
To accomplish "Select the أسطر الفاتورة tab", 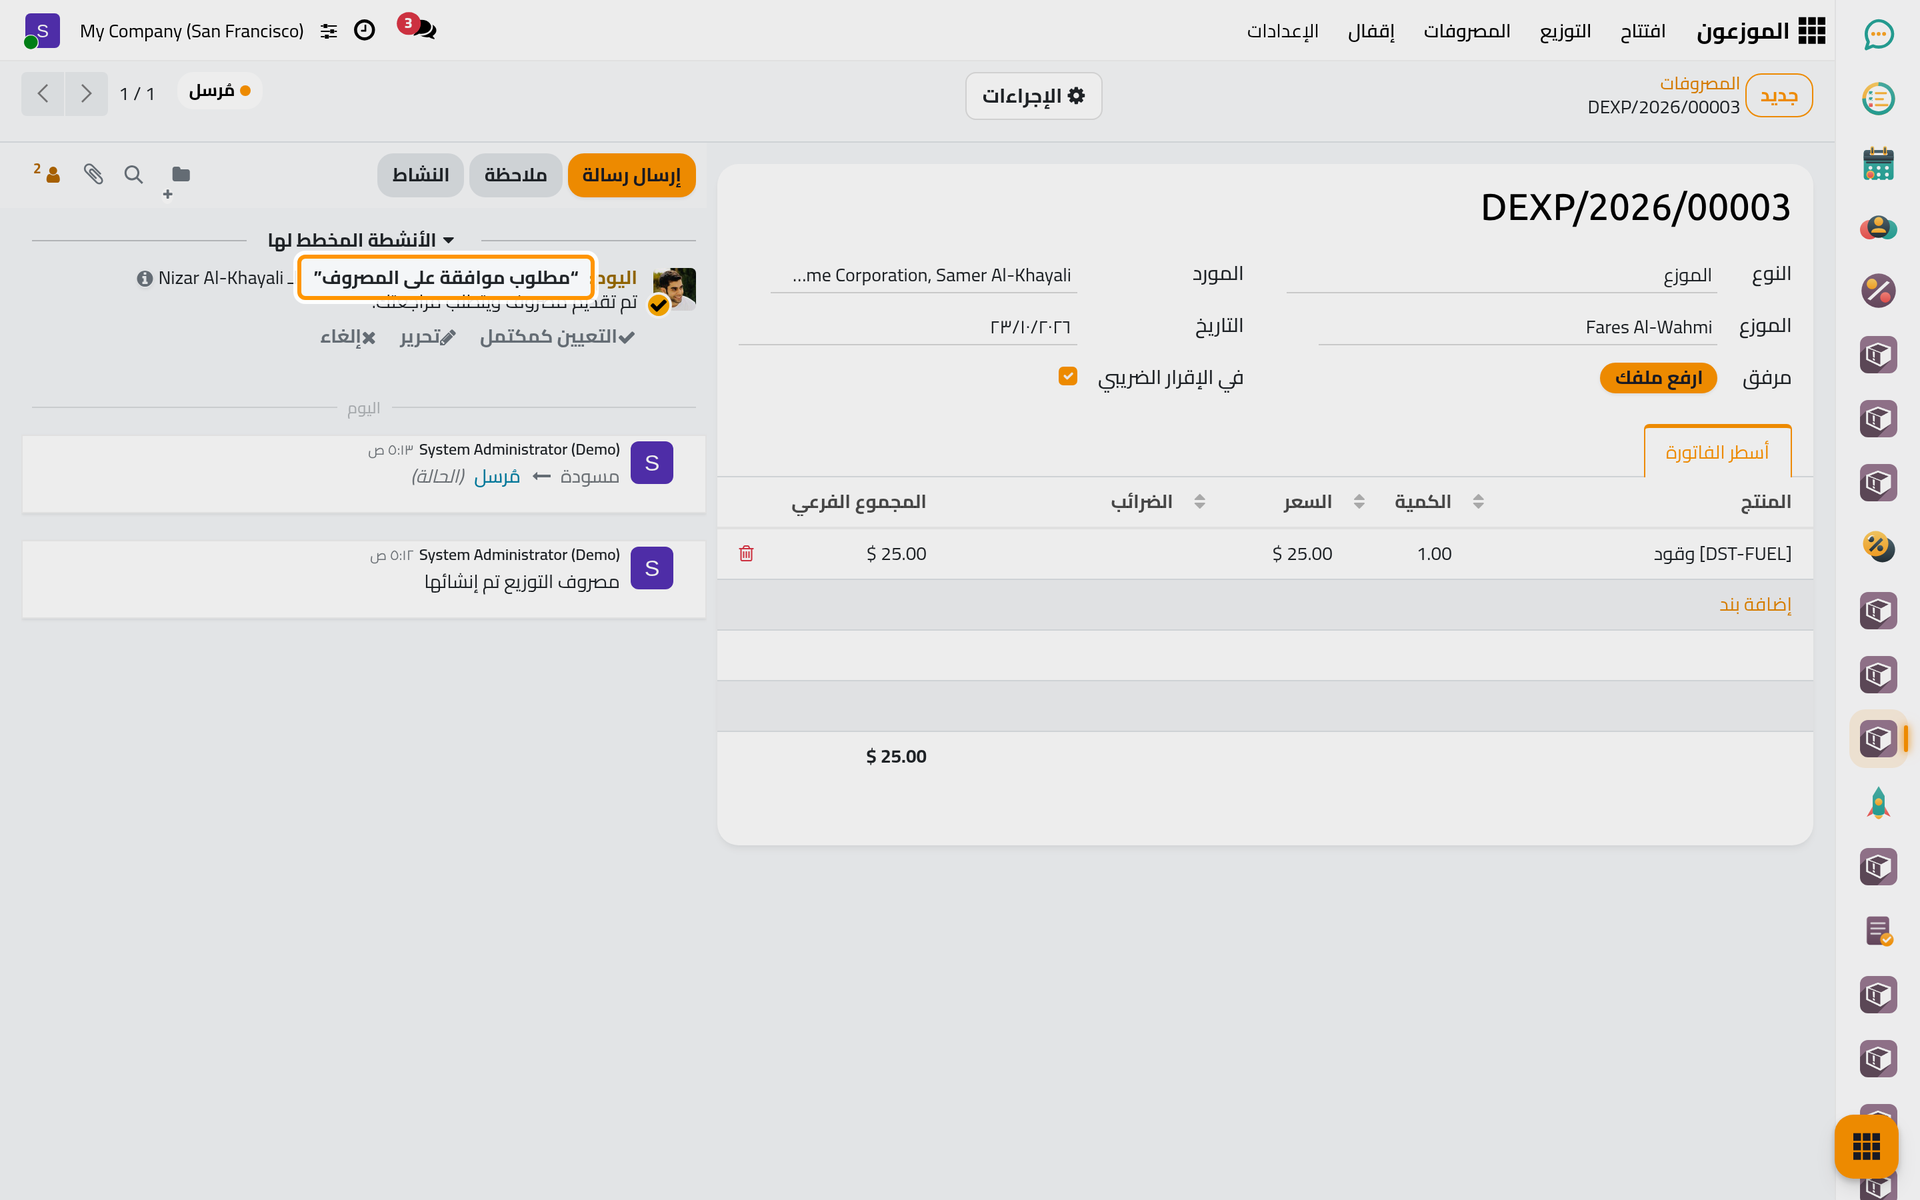I will pos(1717,452).
